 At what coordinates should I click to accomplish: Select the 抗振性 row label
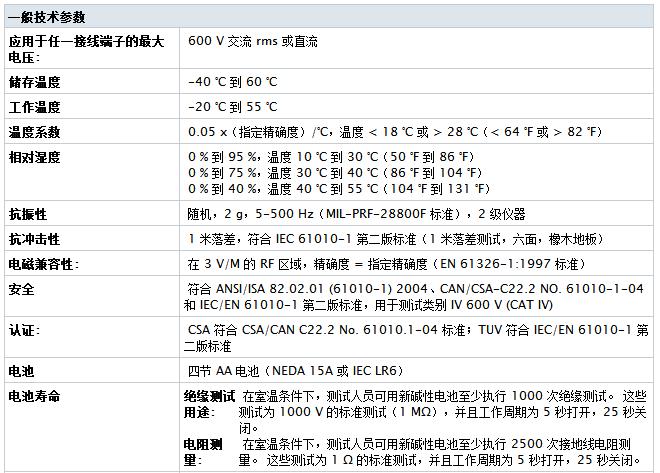click(x=28, y=214)
